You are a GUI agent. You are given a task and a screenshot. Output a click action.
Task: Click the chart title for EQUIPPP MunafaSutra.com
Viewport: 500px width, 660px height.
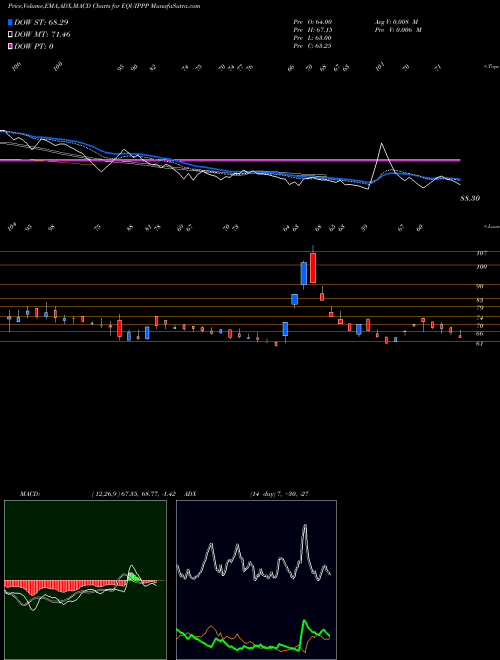pos(104,6)
